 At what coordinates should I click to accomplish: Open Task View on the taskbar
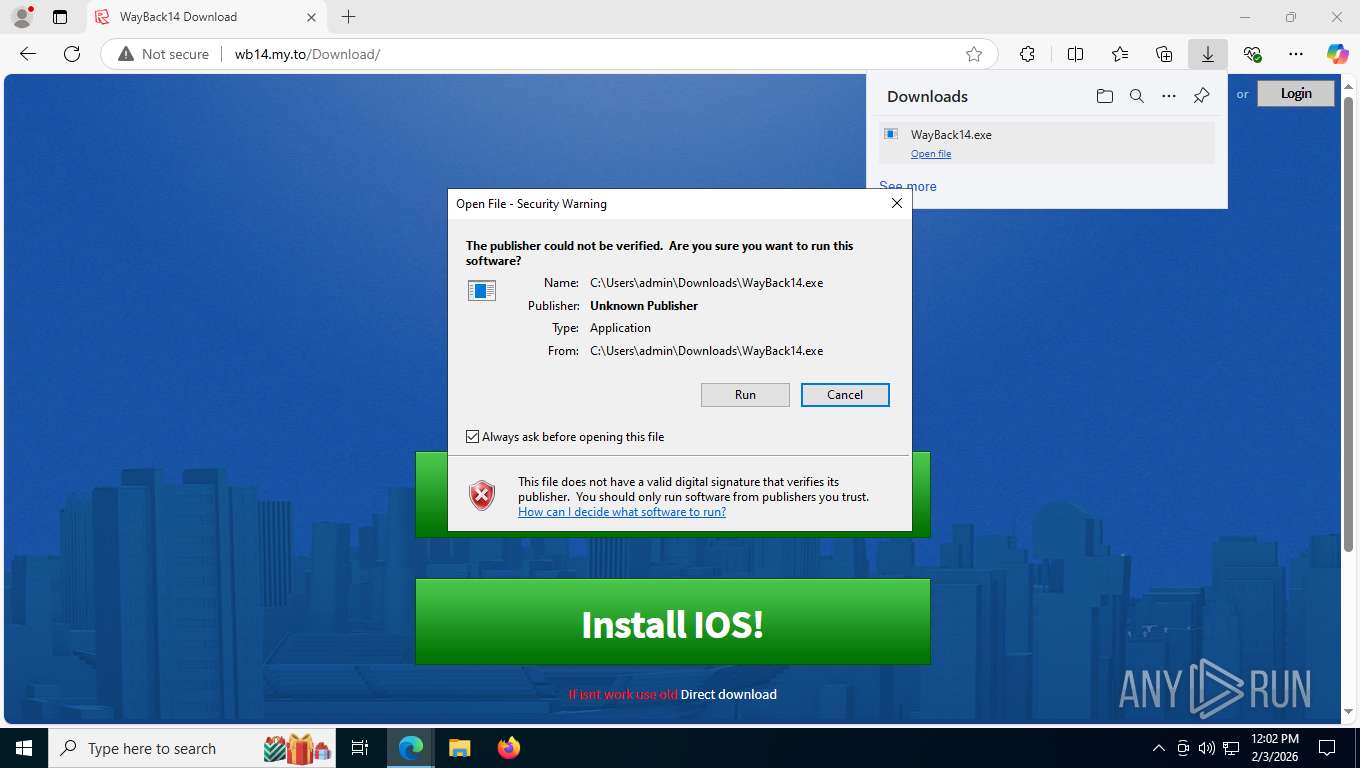coord(361,748)
